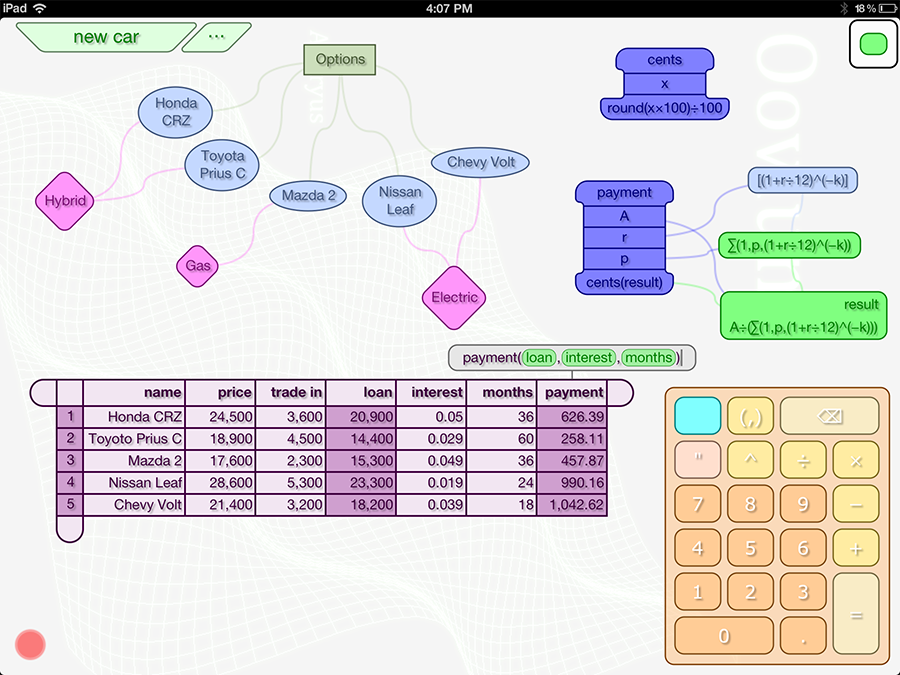Tap the cyan blank key on the keypad
The height and width of the screenshot is (675, 900).
click(697, 416)
